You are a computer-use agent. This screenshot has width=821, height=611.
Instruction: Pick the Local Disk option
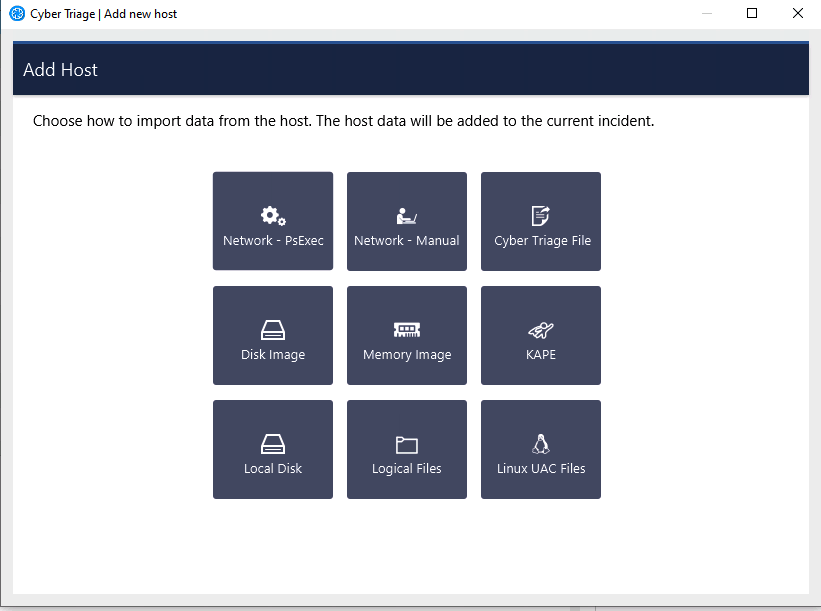tap(273, 449)
